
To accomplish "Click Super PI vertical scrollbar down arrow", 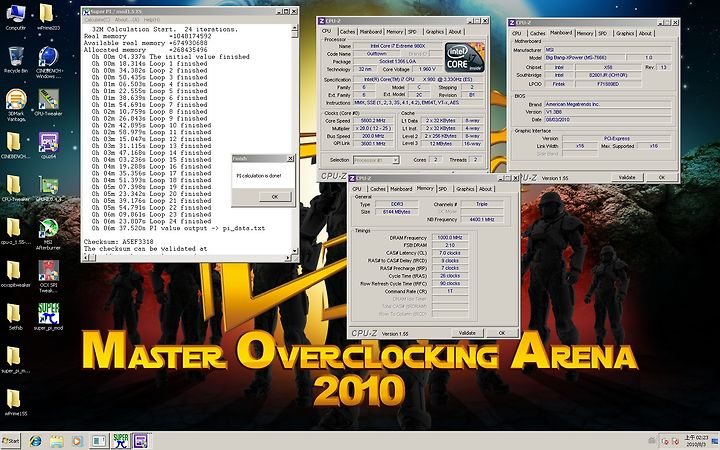I will point(295,251).
